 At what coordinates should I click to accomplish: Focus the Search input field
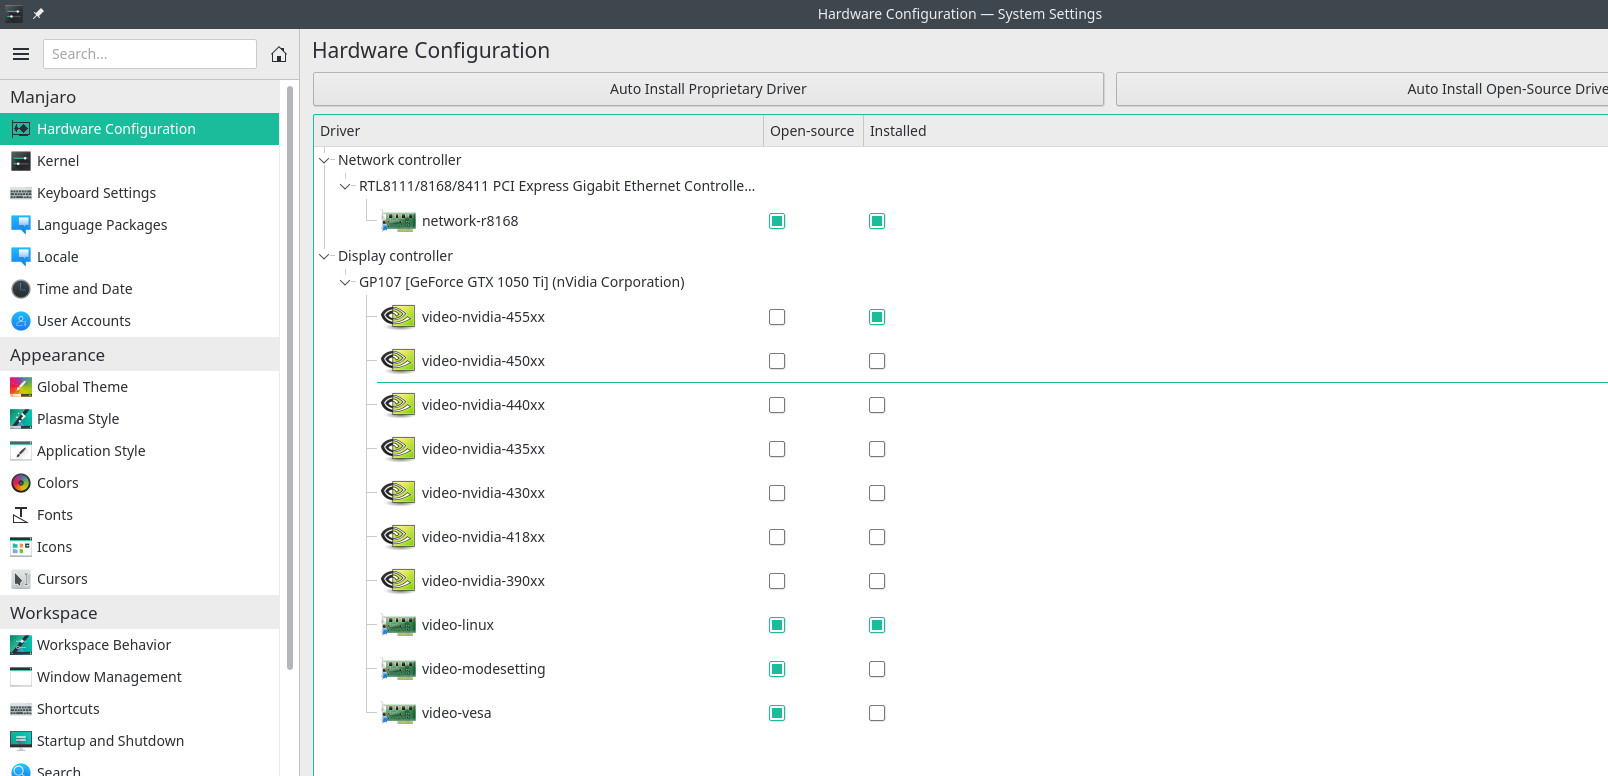(150, 54)
